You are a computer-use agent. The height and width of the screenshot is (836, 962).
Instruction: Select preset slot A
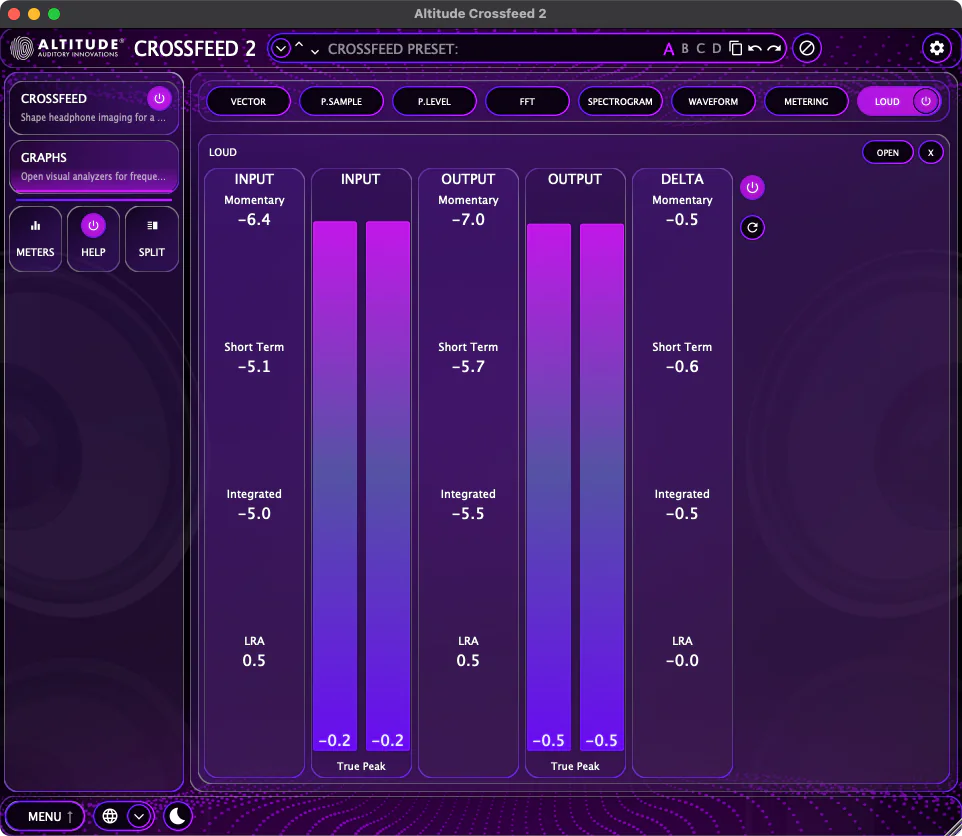[668, 49]
